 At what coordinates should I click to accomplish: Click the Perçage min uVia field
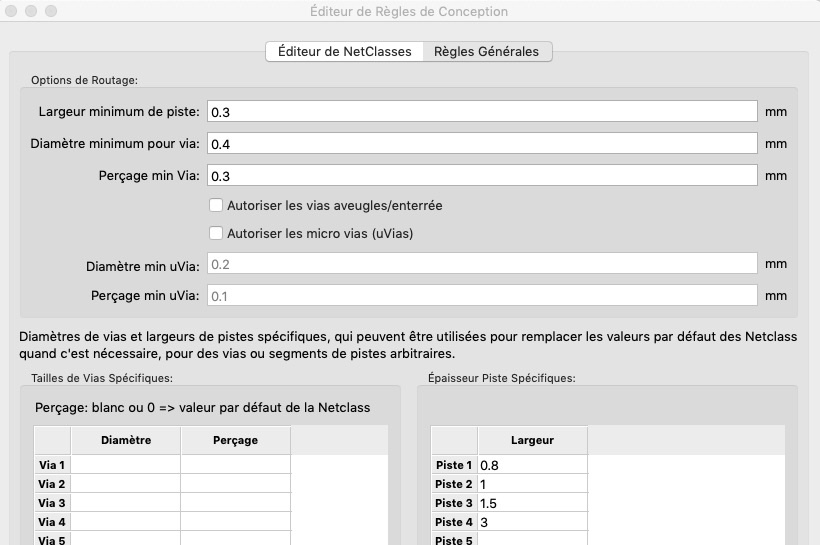pyautogui.click(x=481, y=296)
